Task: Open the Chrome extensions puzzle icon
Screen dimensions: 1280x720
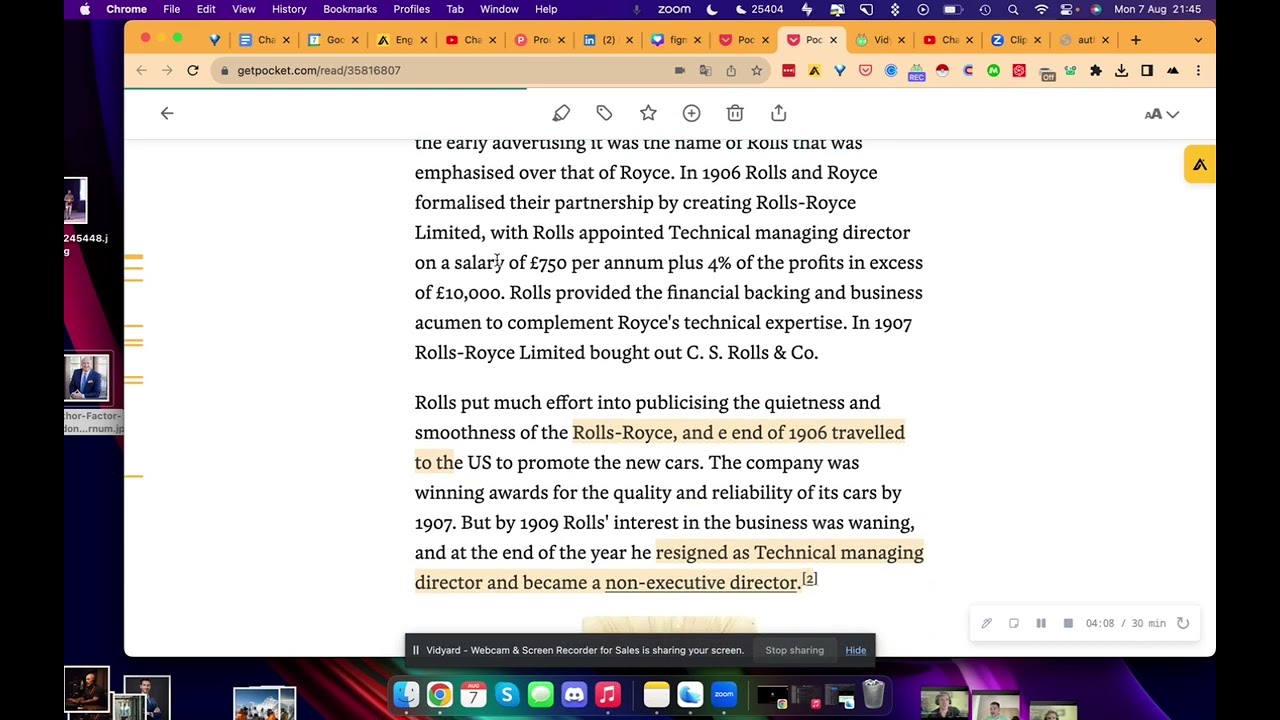Action: pyautogui.click(x=1096, y=71)
